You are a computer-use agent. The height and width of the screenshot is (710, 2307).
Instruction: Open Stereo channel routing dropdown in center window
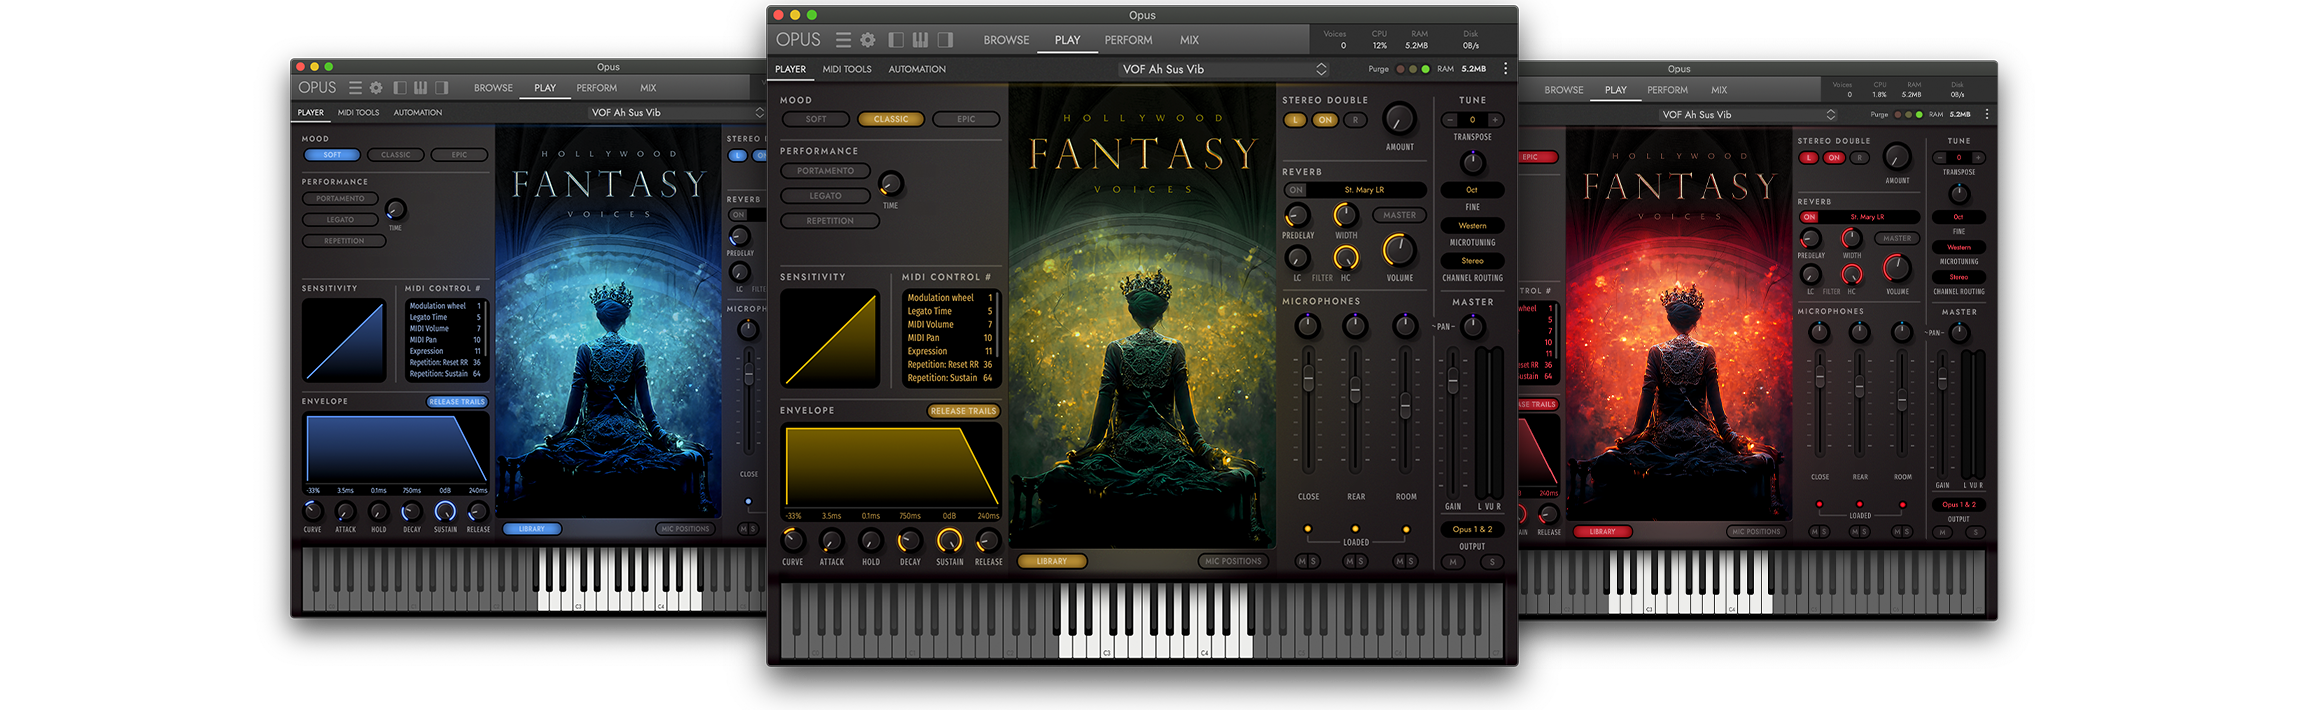[x=1472, y=261]
